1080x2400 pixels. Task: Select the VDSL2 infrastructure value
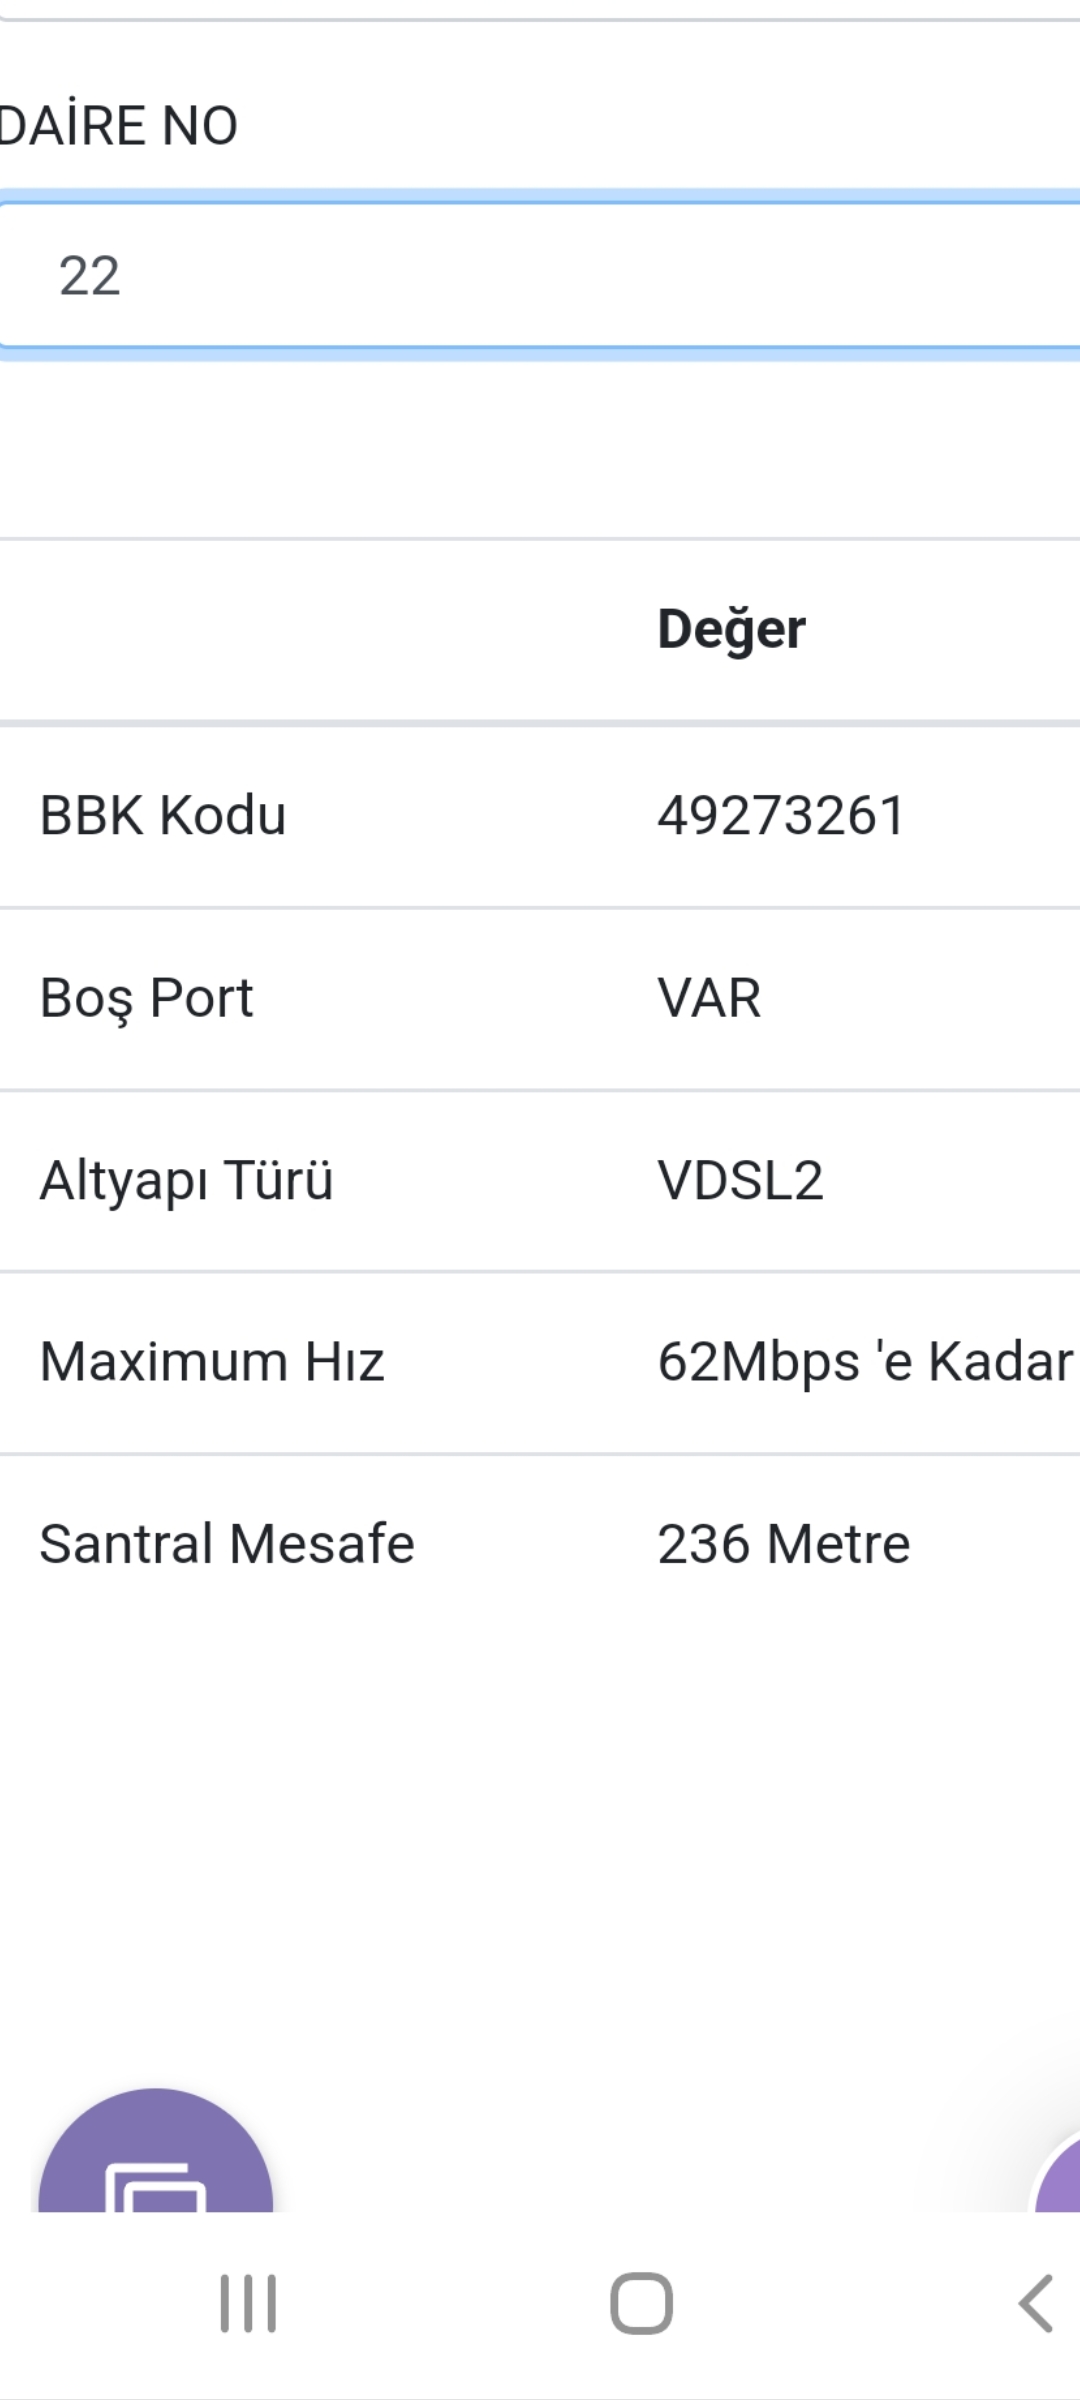(x=740, y=1180)
